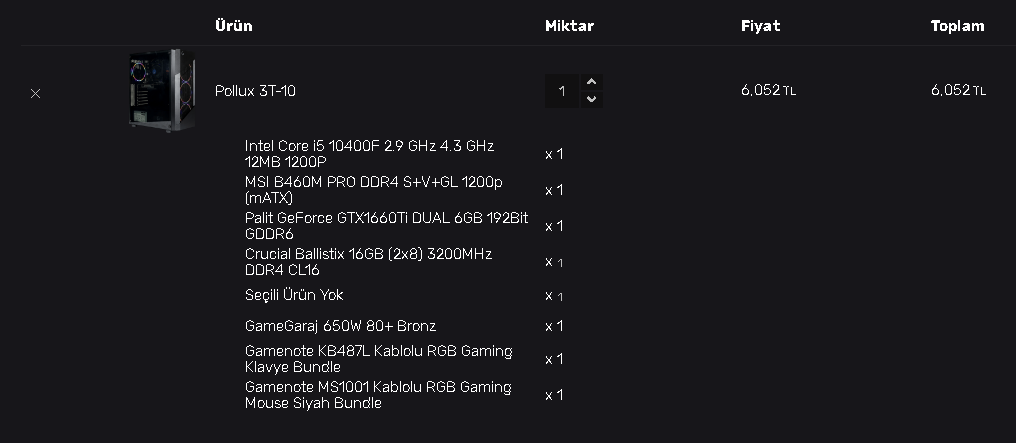Remove Pollux 3T-10 from the cart
Viewport: 1016px width, 443px height.
(x=36, y=93)
